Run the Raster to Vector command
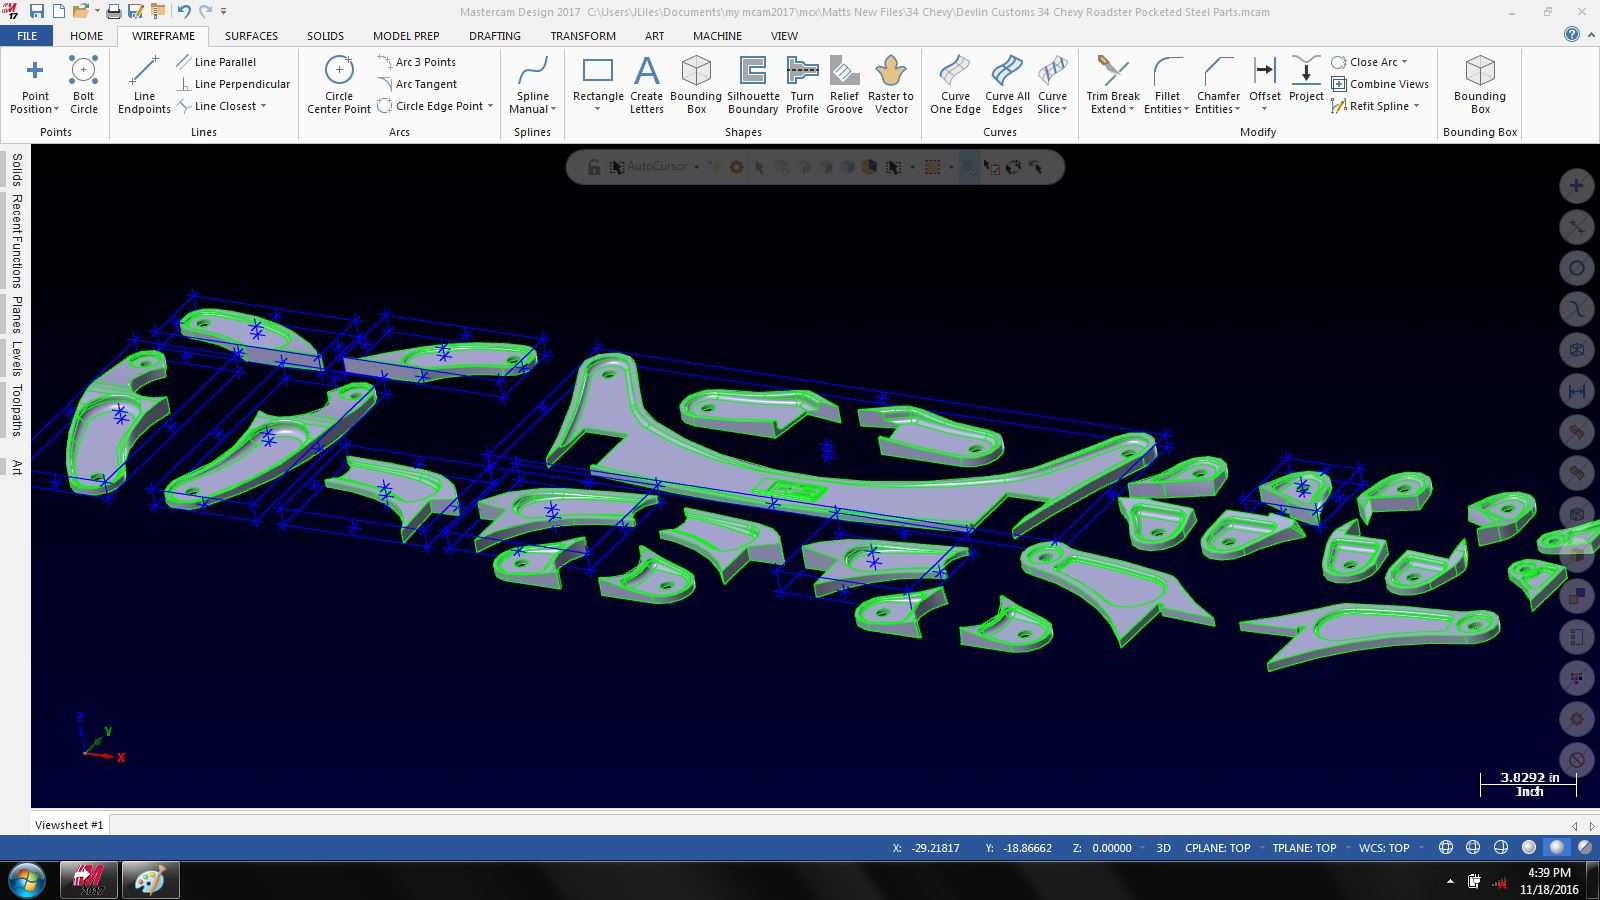This screenshot has width=1600, height=900. (890, 85)
